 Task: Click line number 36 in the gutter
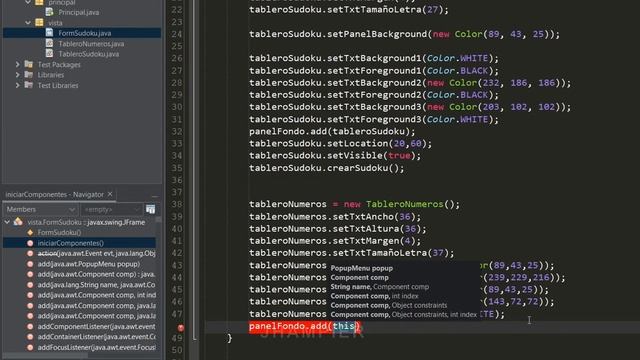coord(177,180)
